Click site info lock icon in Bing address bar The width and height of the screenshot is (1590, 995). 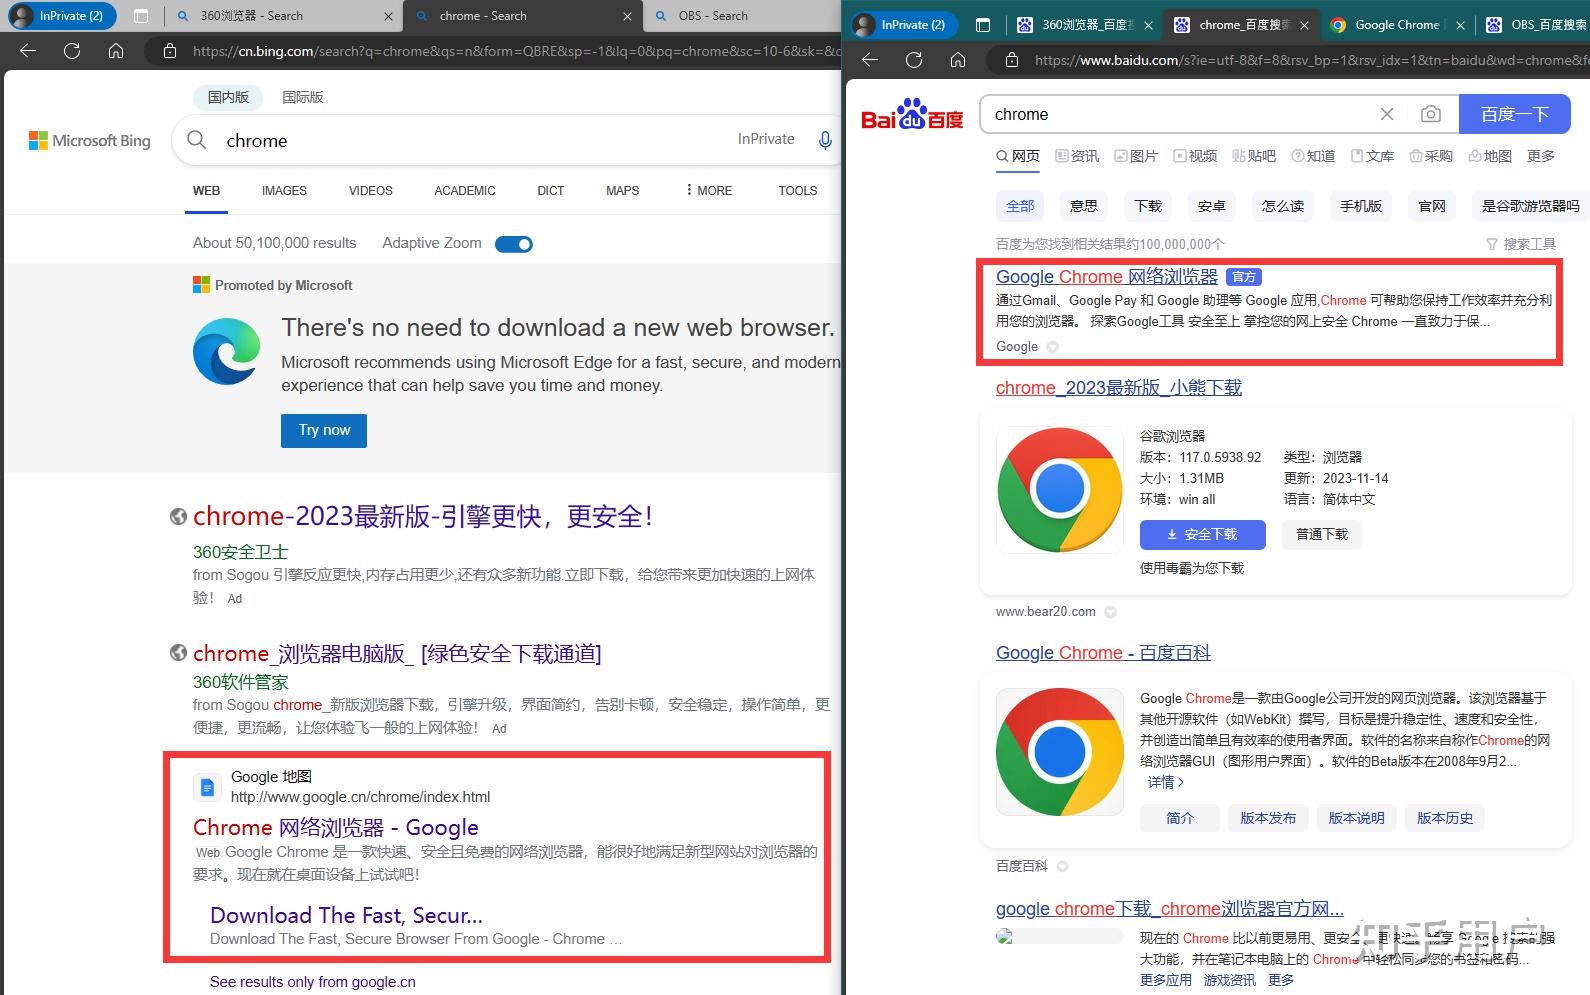tap(170, 50)
